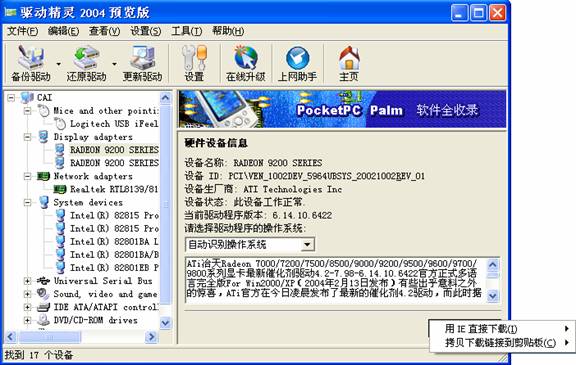Viewport: 576px width, 365px height.
Task: Select Realtek RTL8139 network adapter item
Action: coord(114,189)
